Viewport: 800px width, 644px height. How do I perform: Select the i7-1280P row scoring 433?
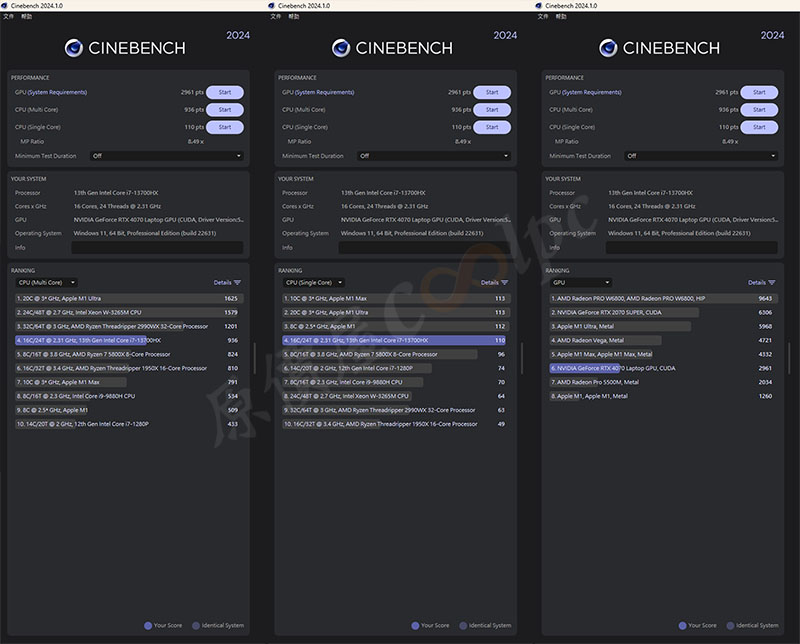pyautogui.click(x=129, y=424)
